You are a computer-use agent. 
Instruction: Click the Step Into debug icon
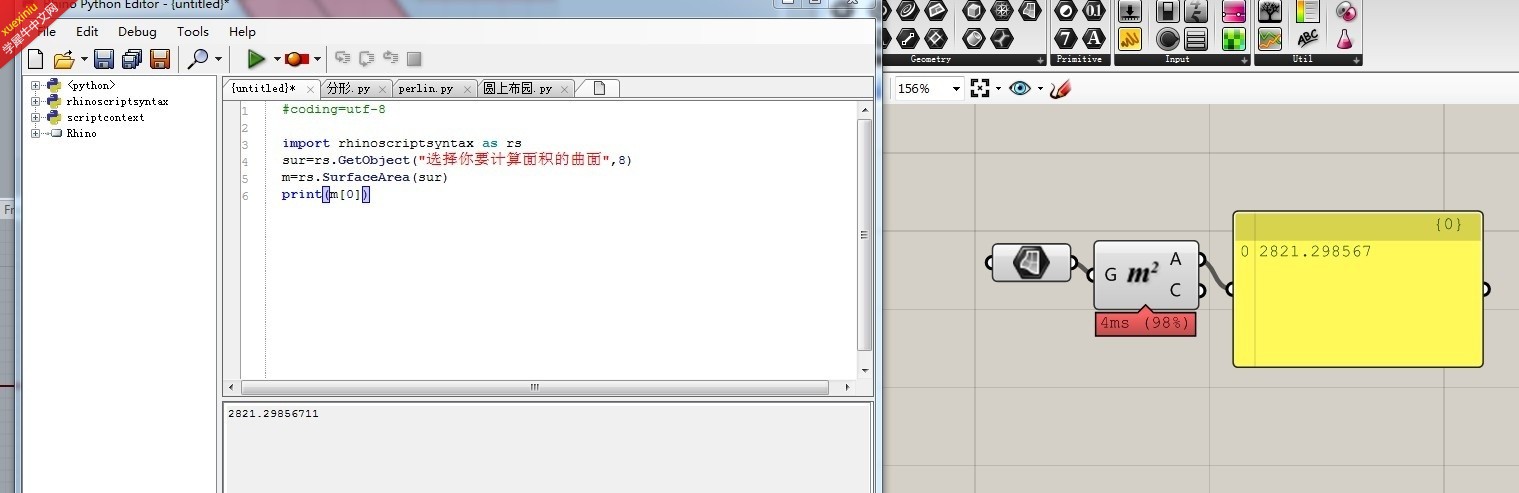point(342,59)
